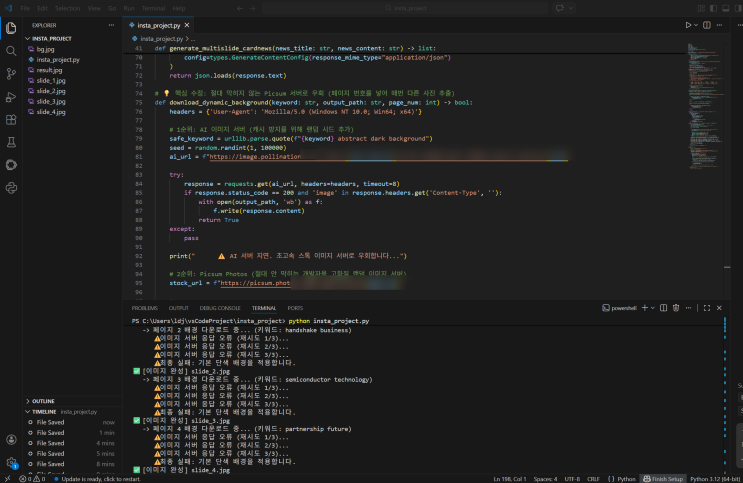Expand the OUTLINE section

[43, 401]
